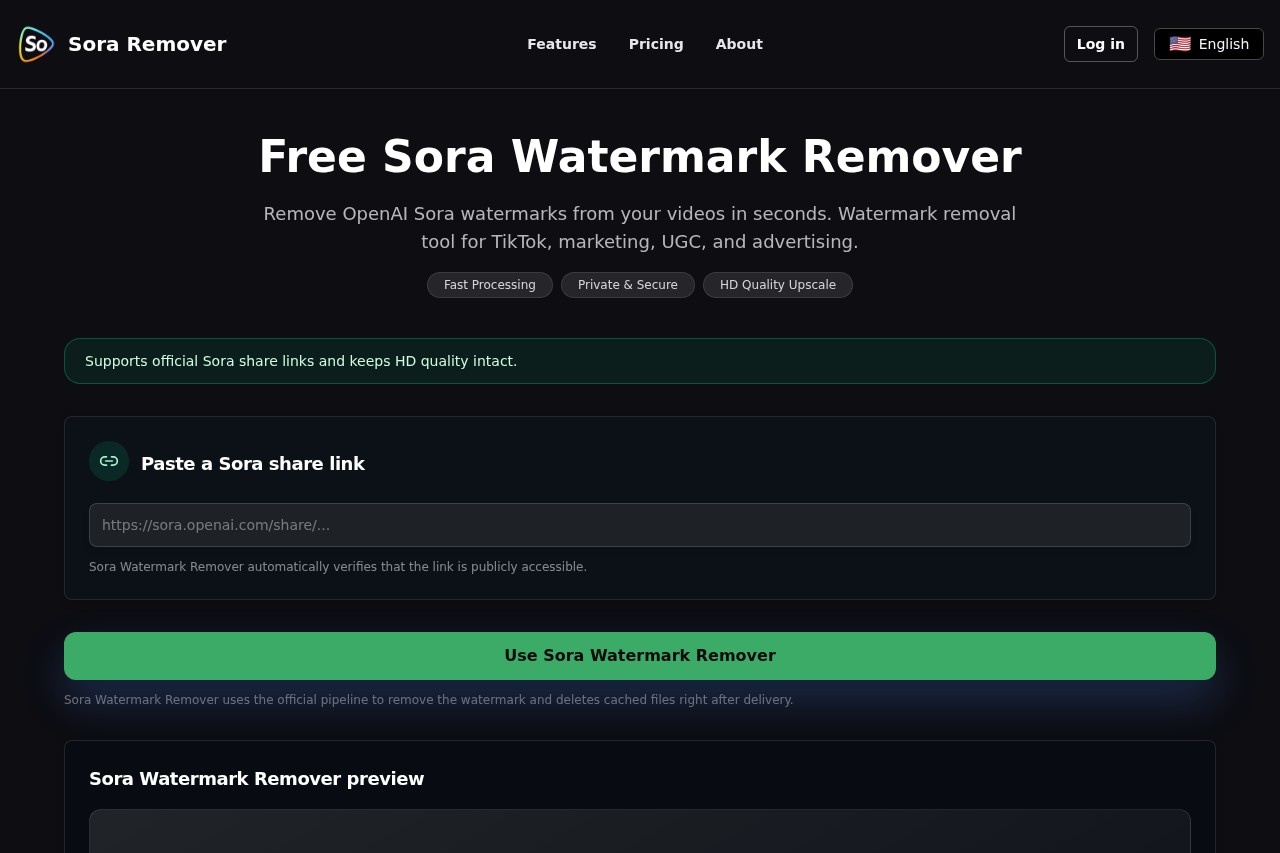Click the green info banner about share links
Image resolution: width=1280 pixels, height=853 pixels.
coord(640,361)
